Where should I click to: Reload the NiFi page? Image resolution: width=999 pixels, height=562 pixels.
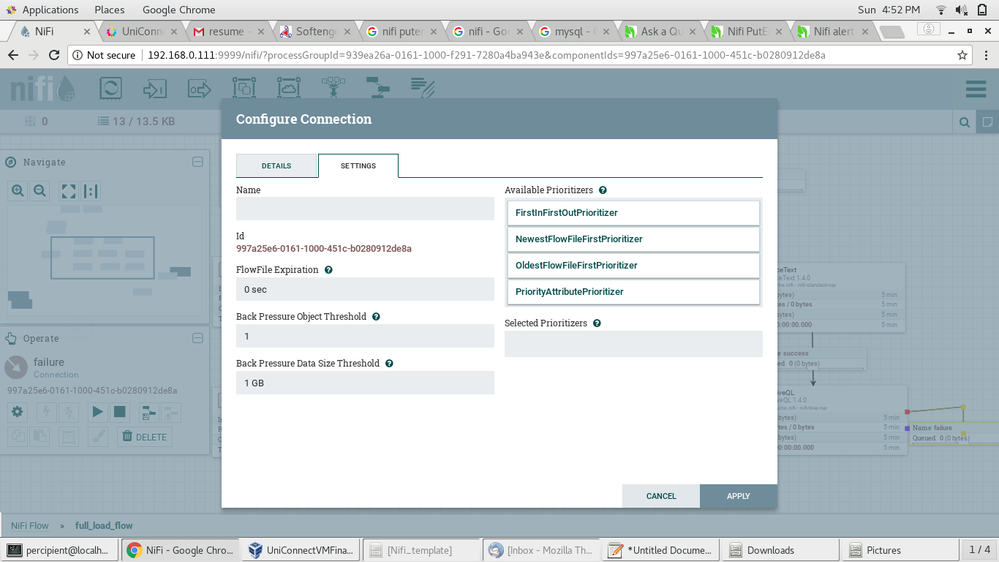pyautogui.click(x=54, y=55)
